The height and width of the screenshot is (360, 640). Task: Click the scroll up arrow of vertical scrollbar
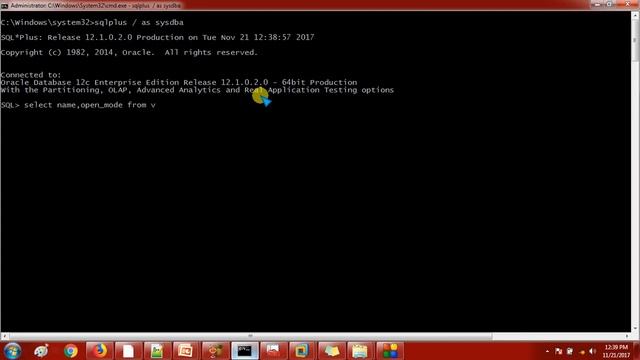click(x=635, y=16)
